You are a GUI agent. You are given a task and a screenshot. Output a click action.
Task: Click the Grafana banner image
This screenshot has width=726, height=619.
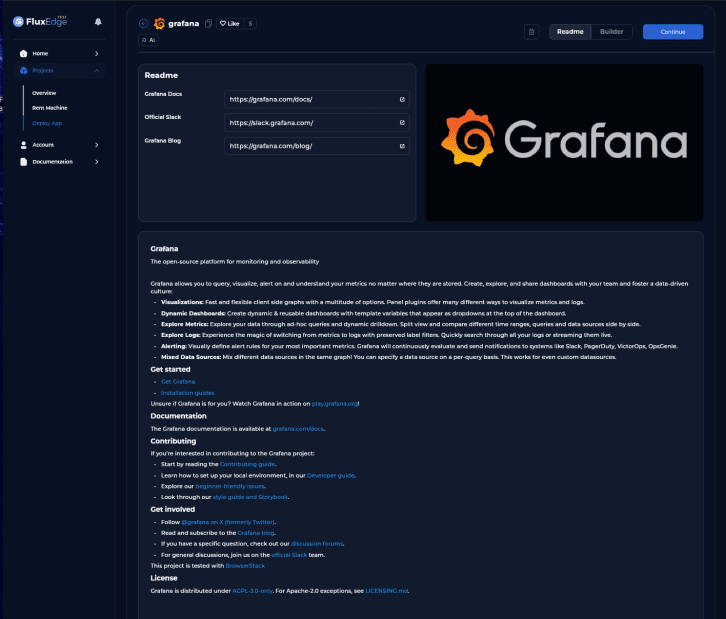click(x=564, y=143)
